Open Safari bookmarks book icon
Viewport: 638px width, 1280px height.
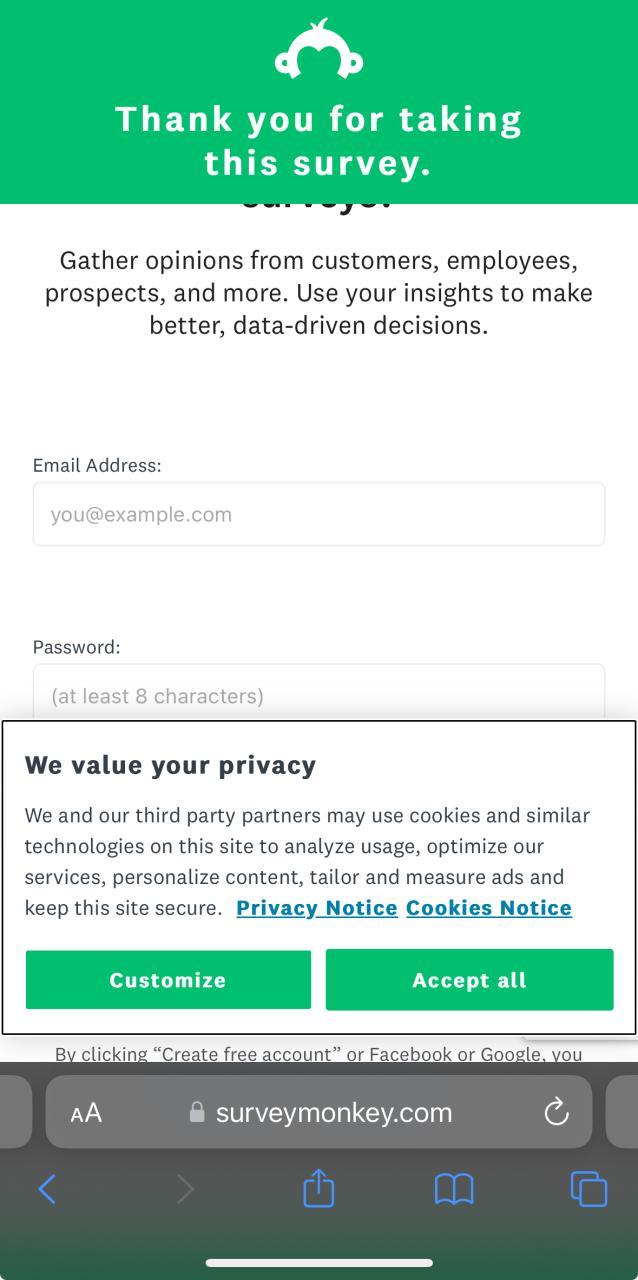coord(453,1189)
